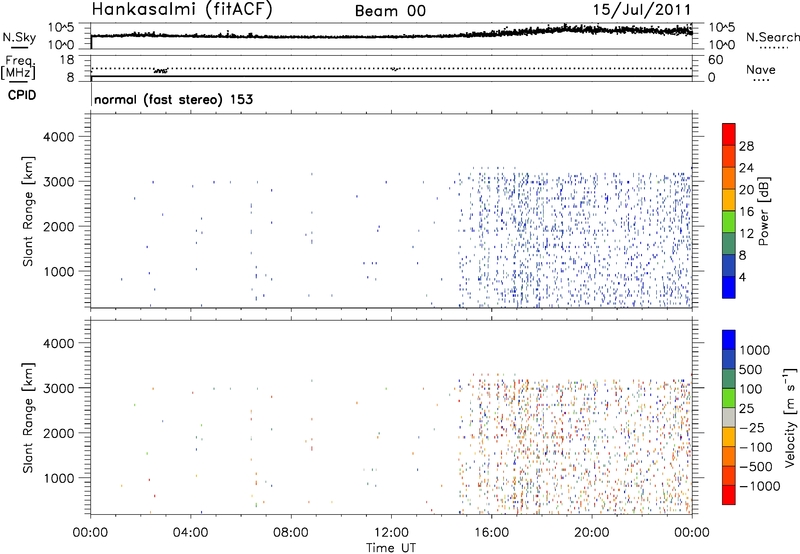Click the 28 label on the Power colorbar

click(746, 146)
